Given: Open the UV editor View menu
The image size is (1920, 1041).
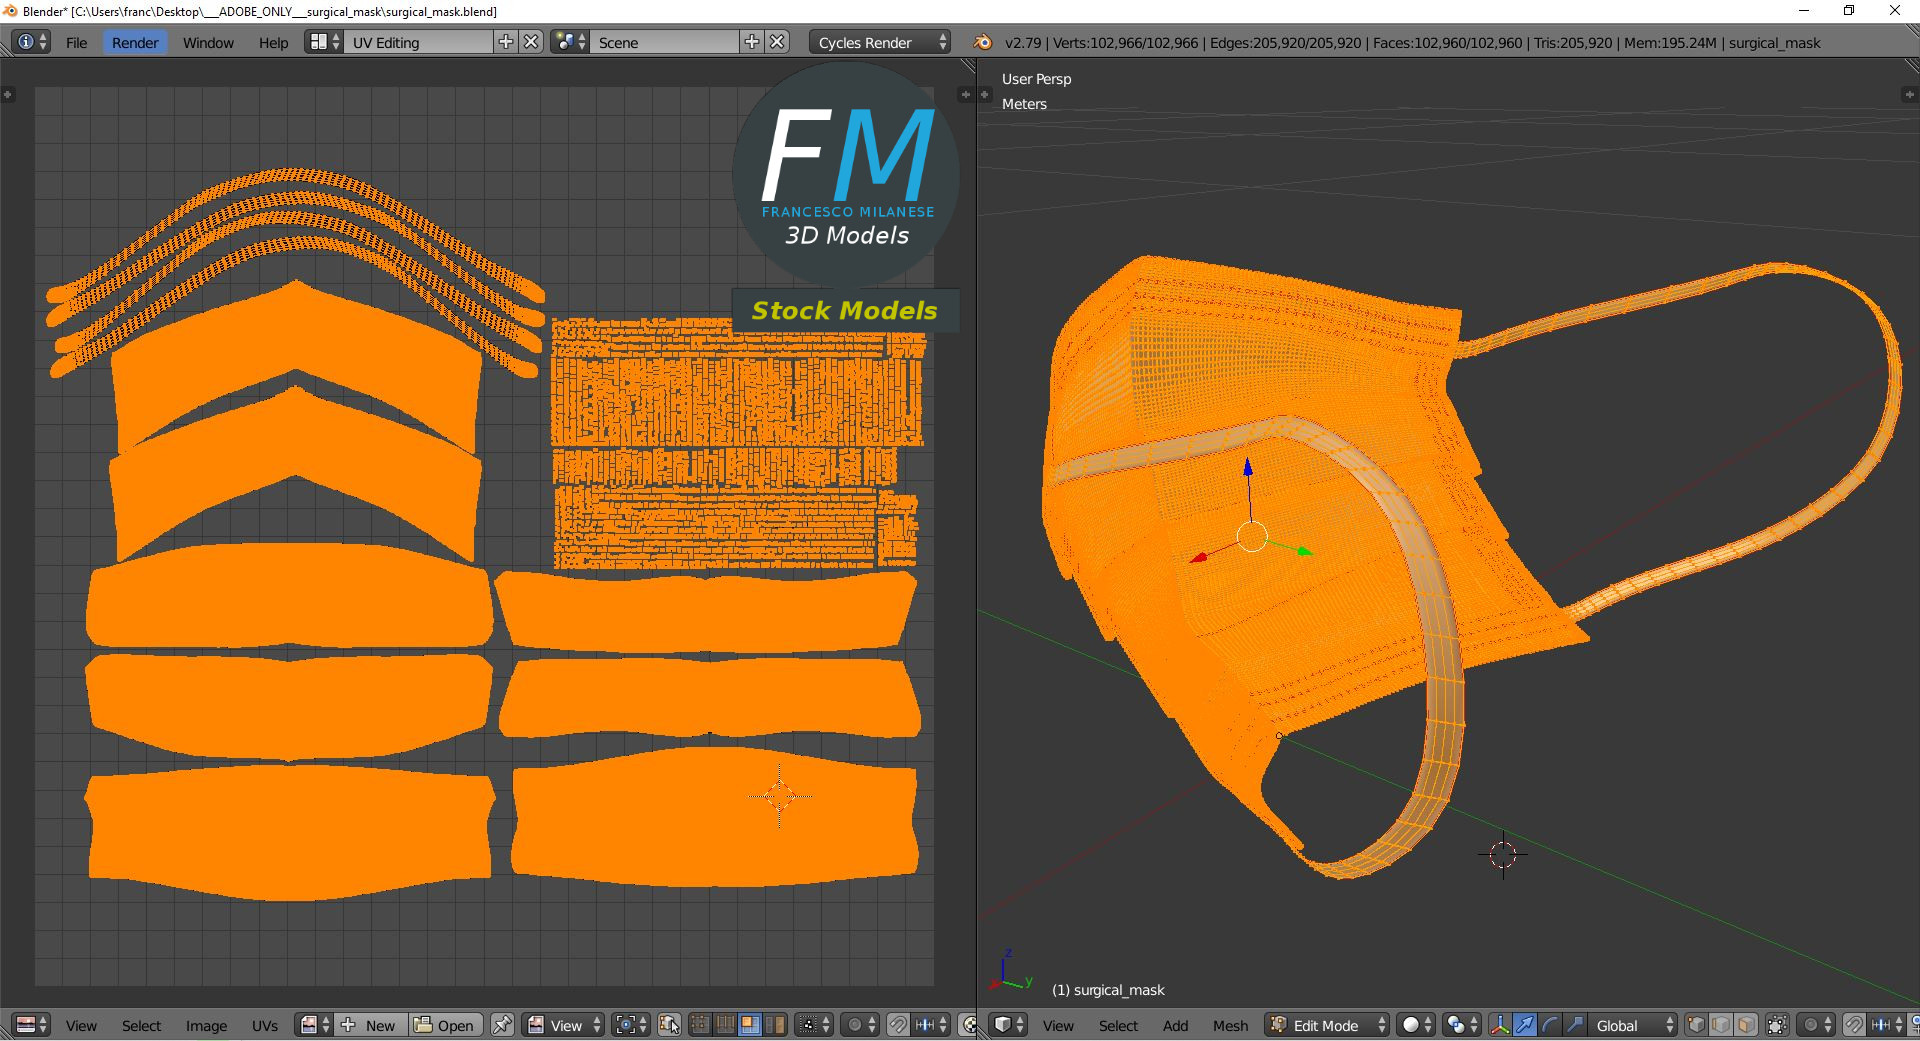Looking at the screenshot, I should [x=81, y=1025].
